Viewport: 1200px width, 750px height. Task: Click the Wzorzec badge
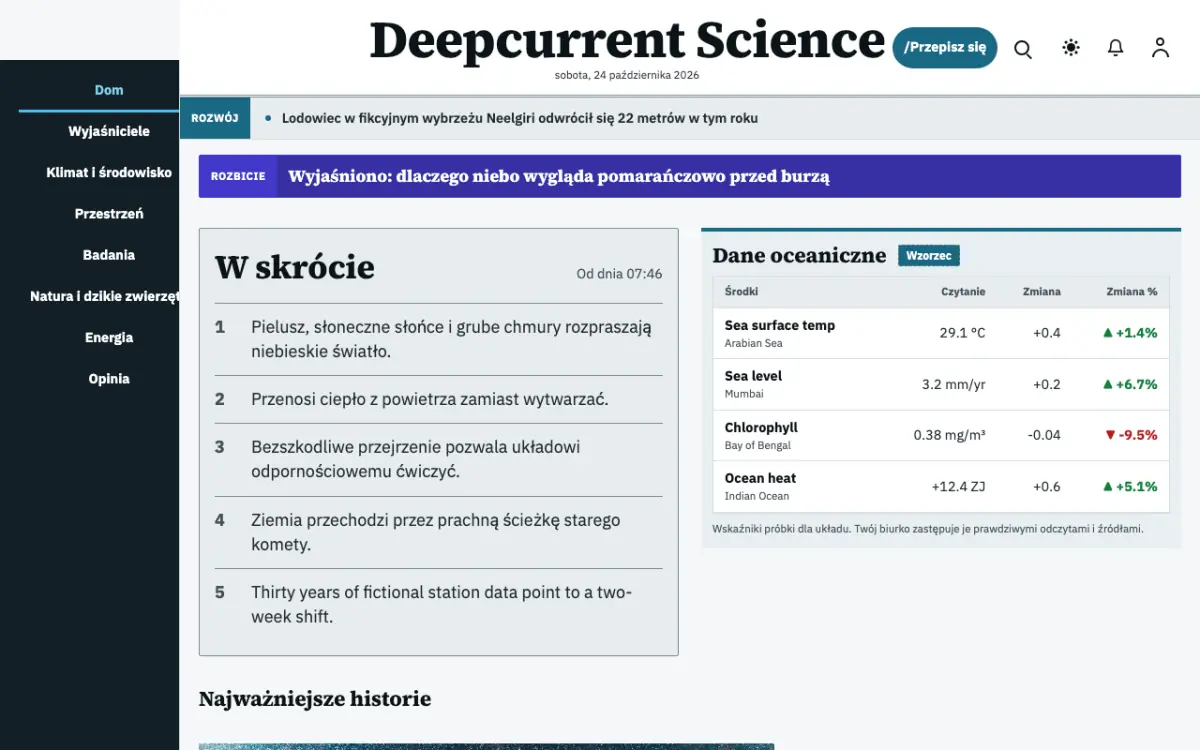pyautogui.click(x=929, y=255)
